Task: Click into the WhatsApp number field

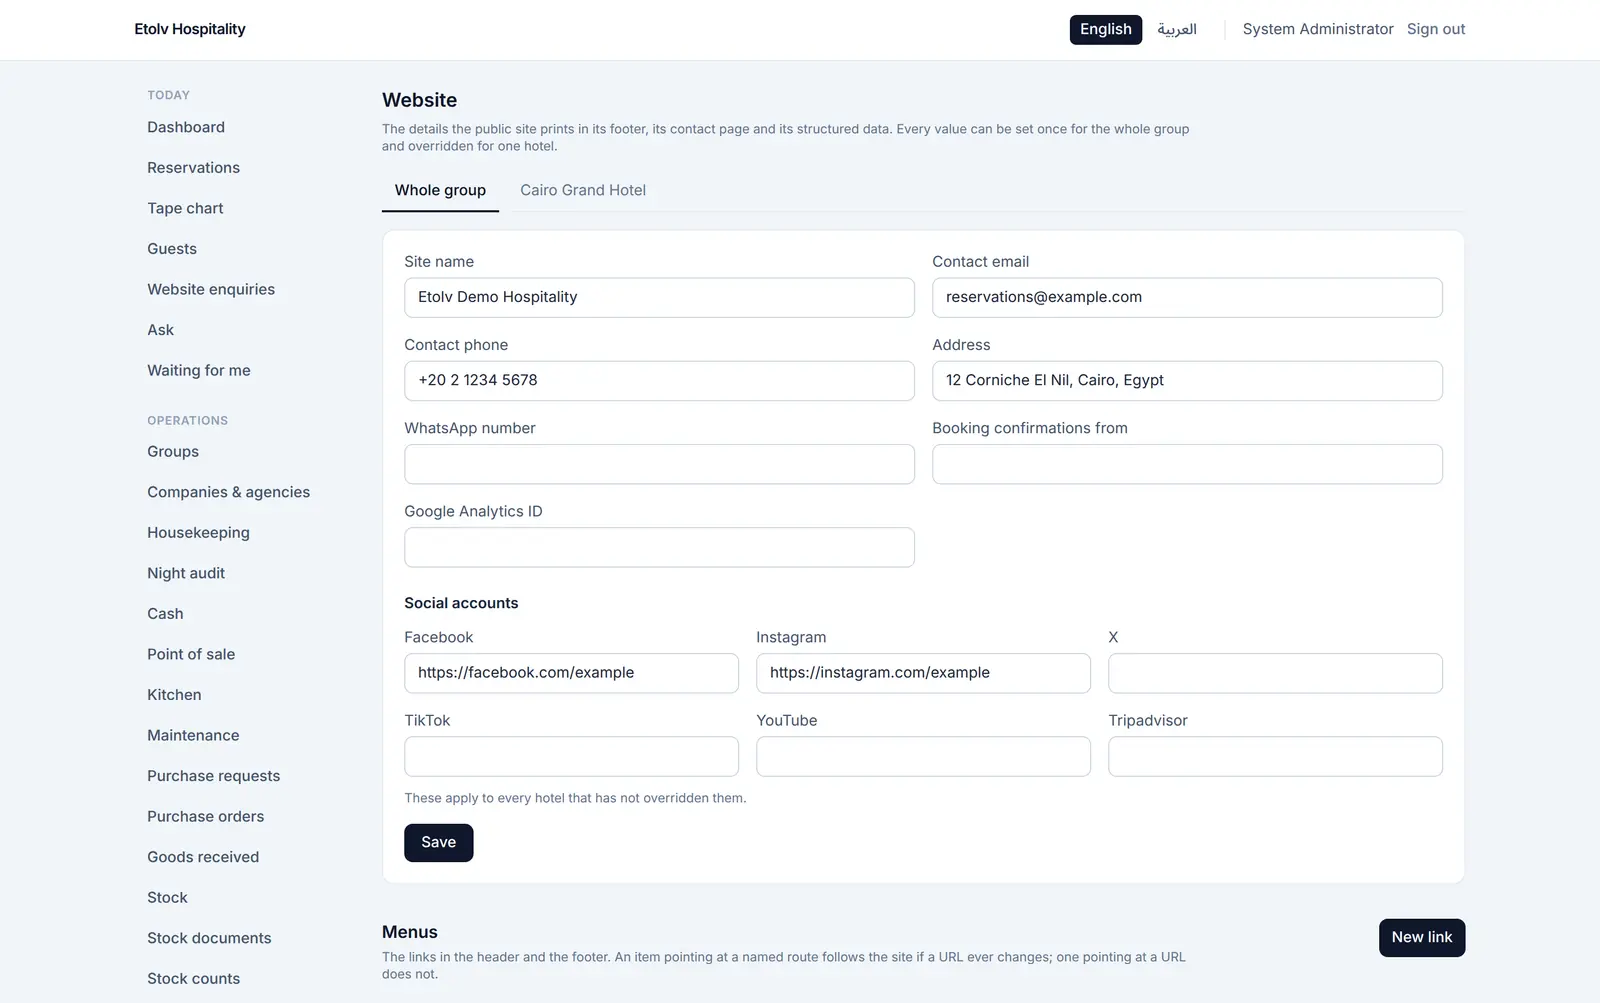Action: [659, 464]
